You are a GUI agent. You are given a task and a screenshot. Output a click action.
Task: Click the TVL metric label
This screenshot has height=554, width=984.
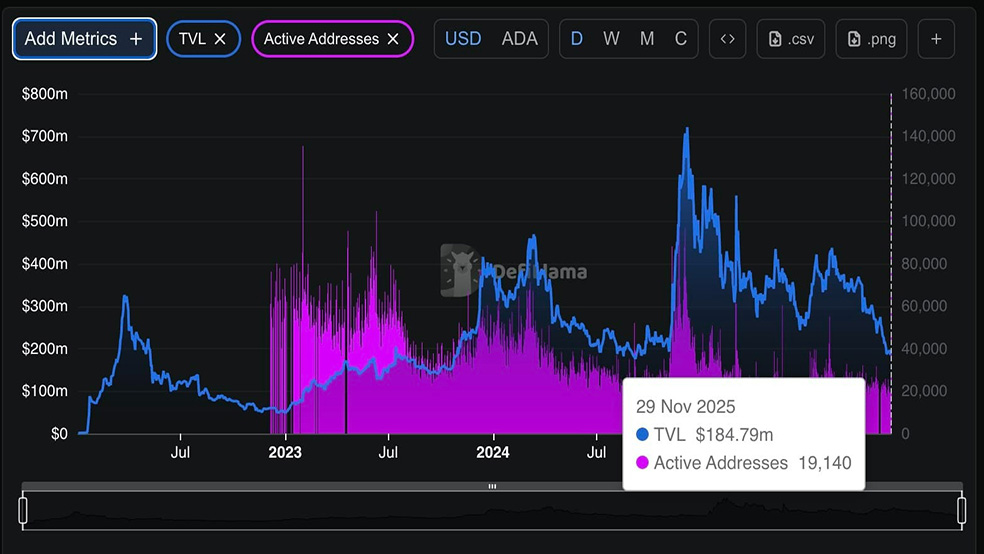point(192,39)
